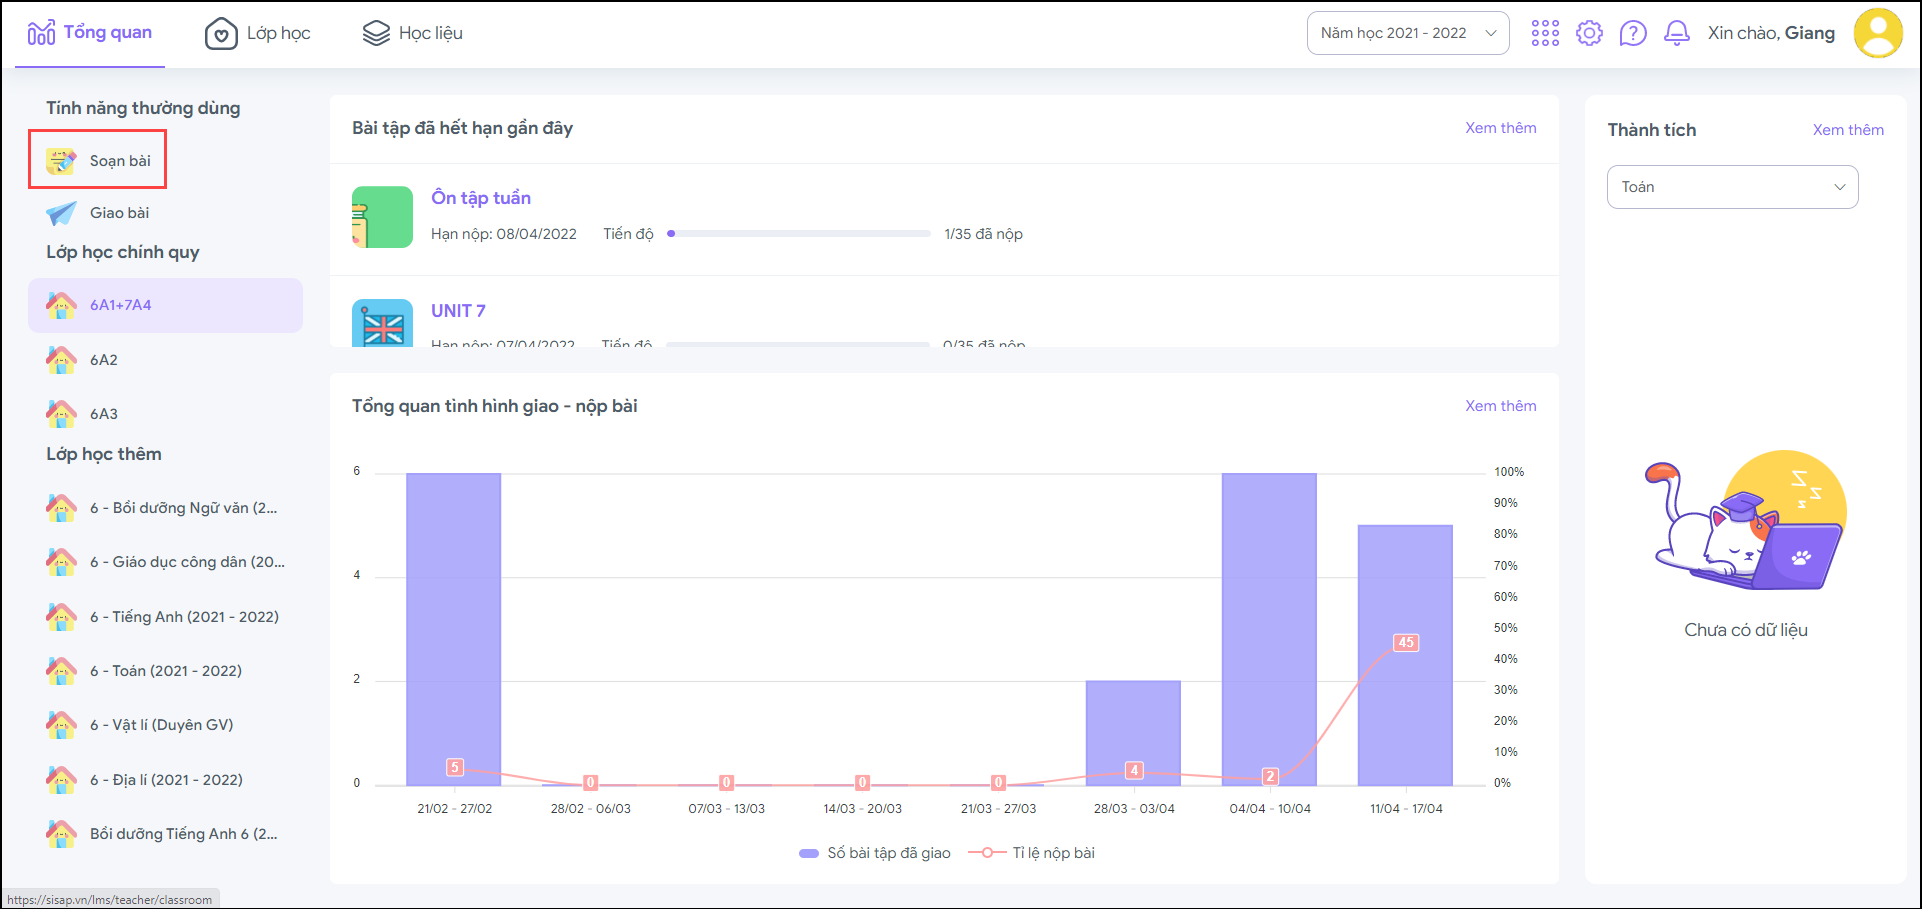Click the Ôn tập tuần progress bar
The width and height of the screenshot is (1922, 909).
799,234
